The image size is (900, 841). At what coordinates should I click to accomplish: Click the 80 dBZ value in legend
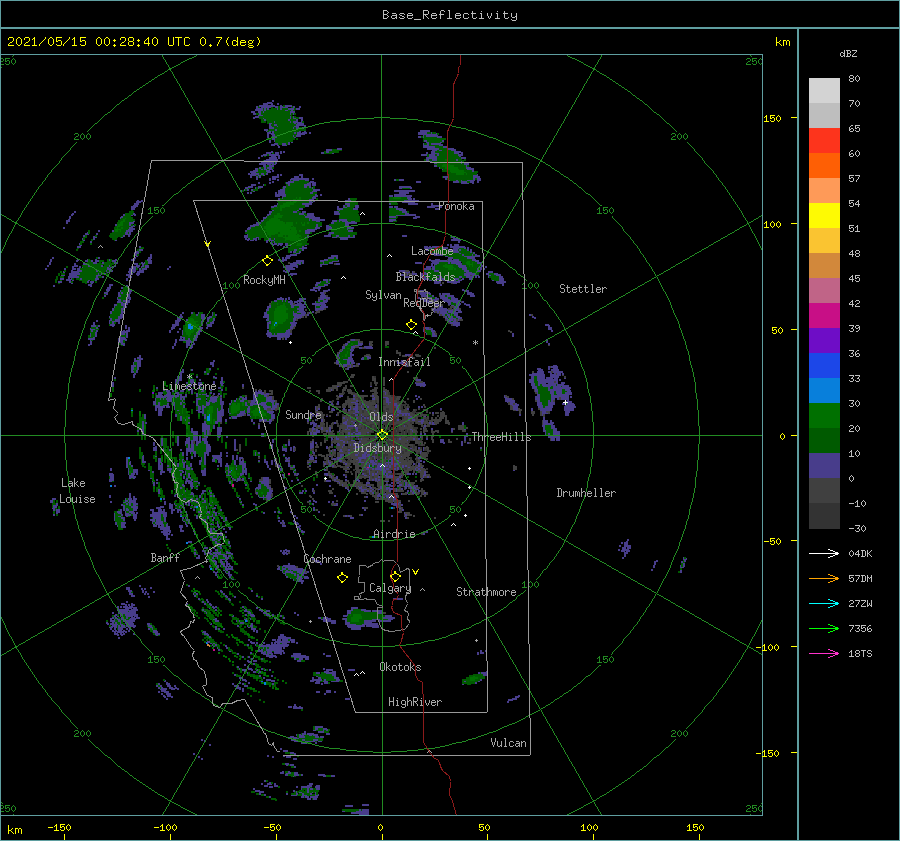(x=854, y=79)
